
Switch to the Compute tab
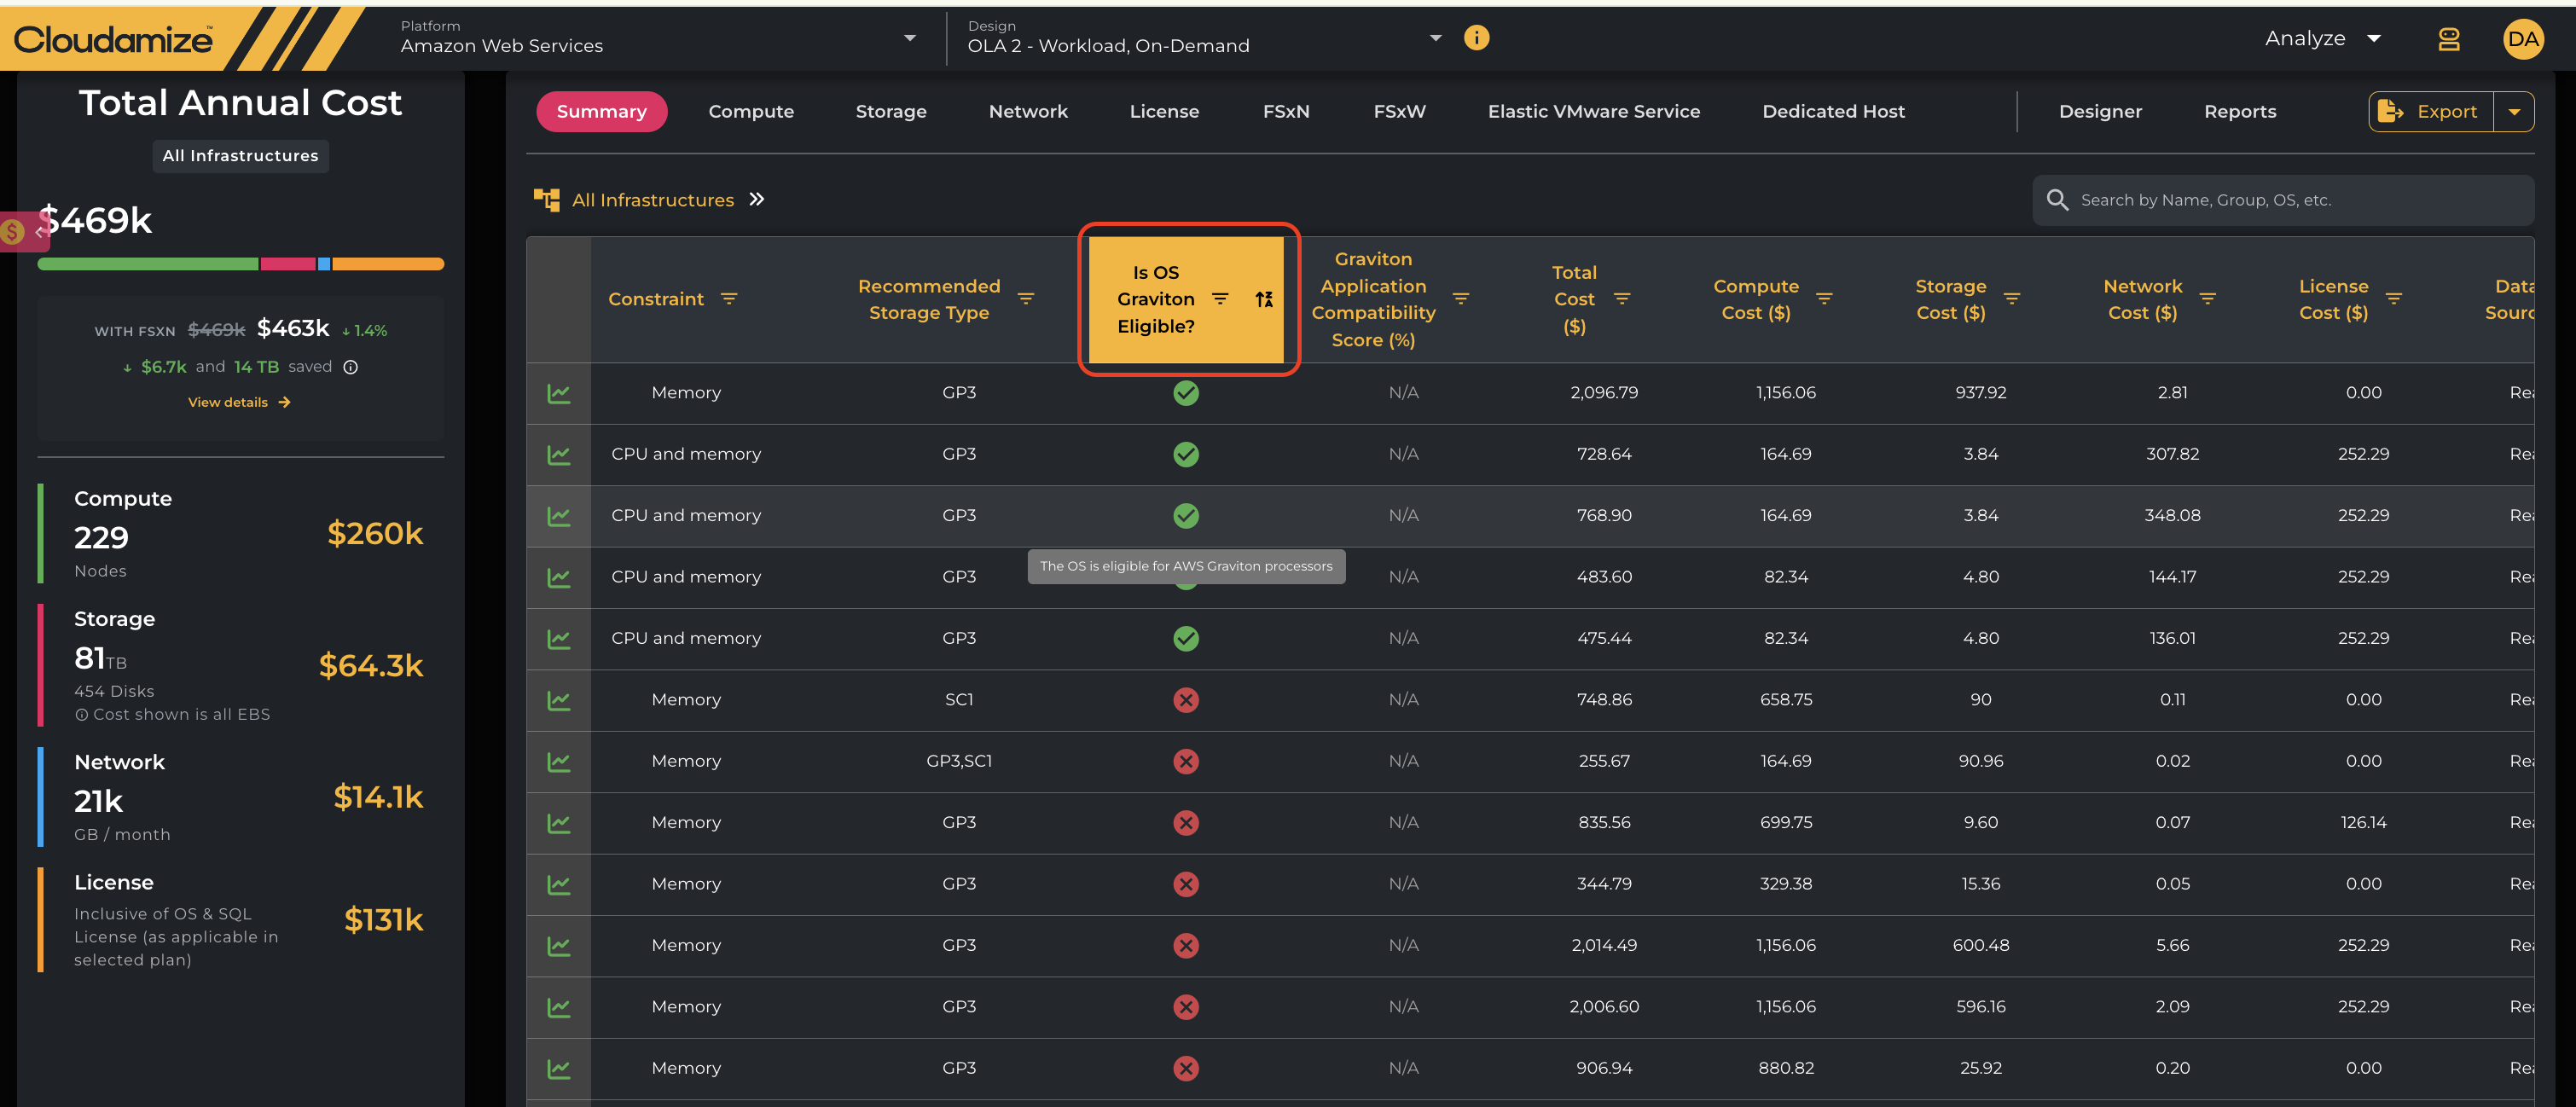pyautogui.click(x=751, y=112)
